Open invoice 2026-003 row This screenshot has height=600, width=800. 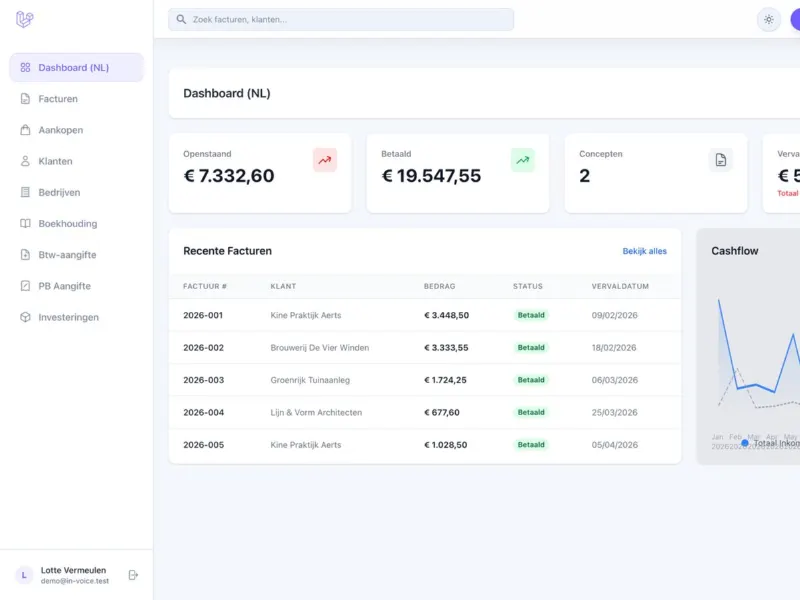(x=424, y=380)
